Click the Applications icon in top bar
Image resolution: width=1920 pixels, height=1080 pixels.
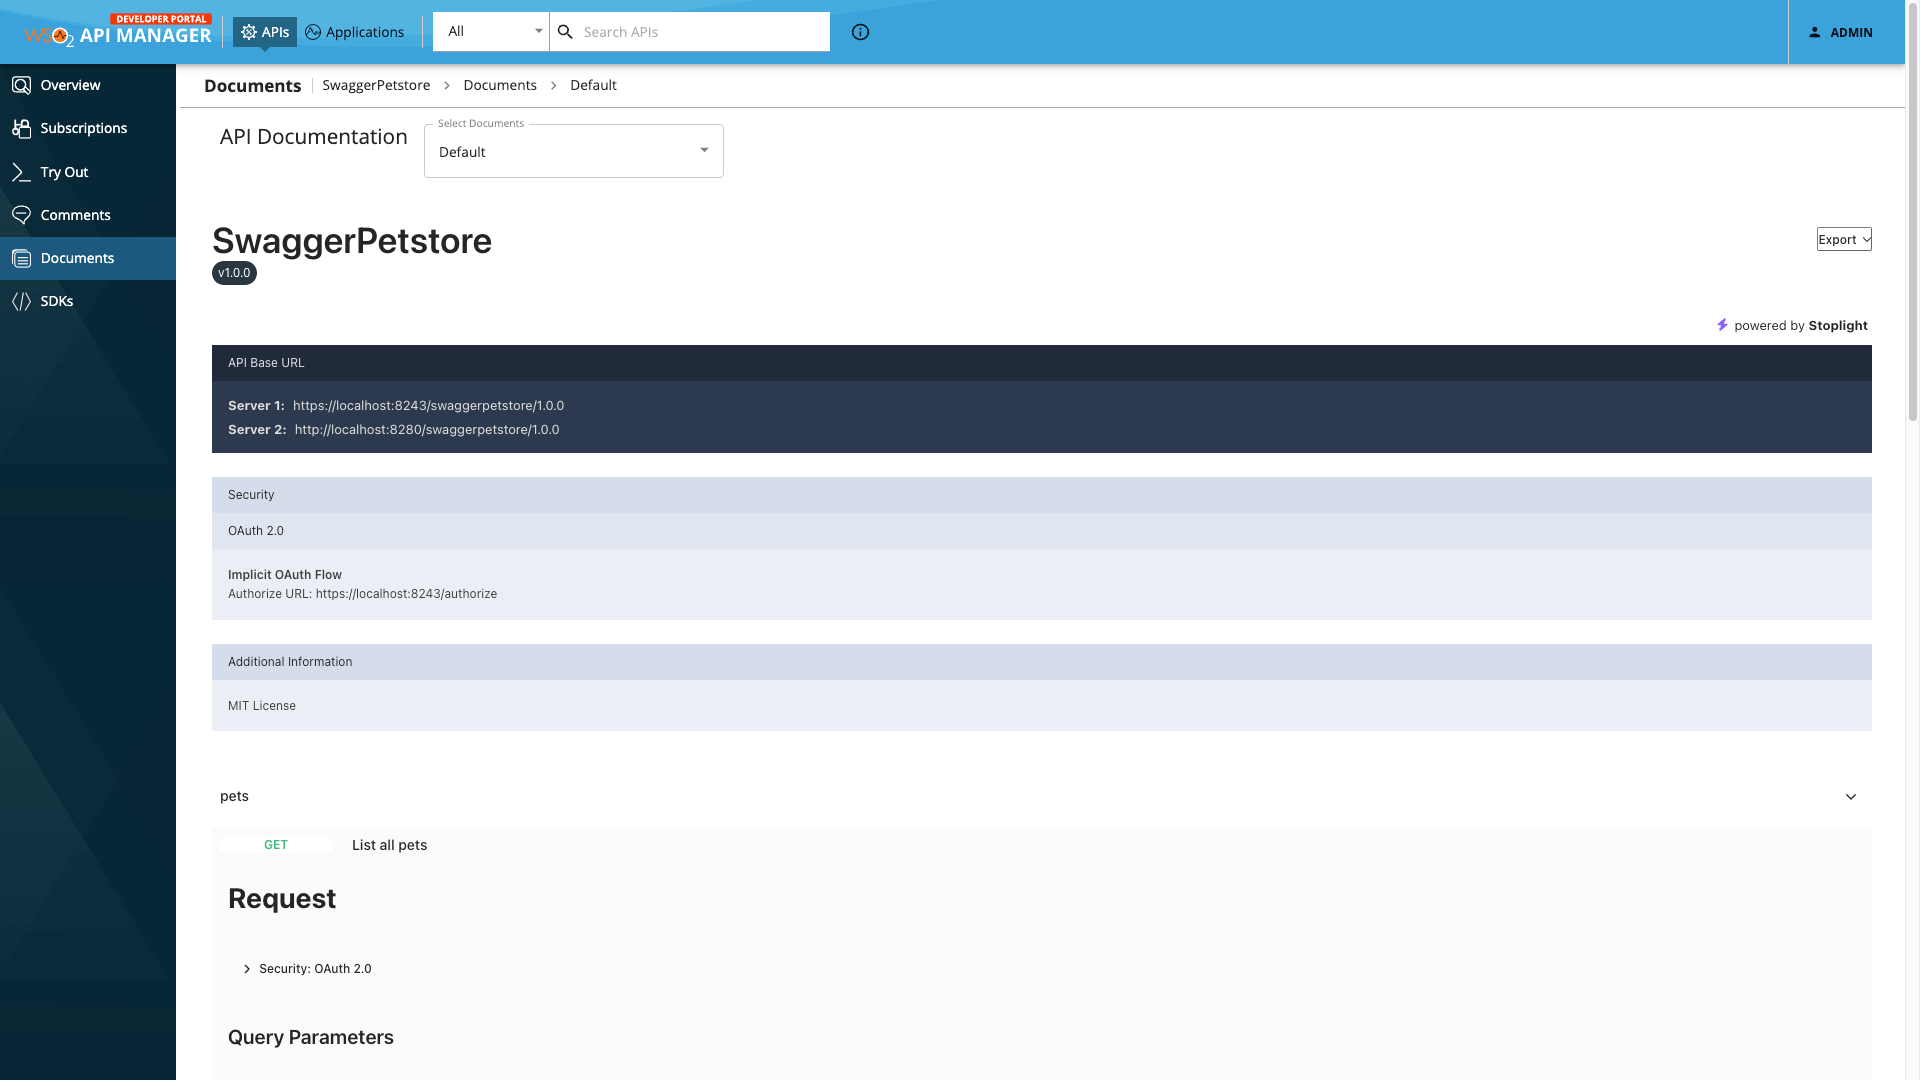point(313,32)
